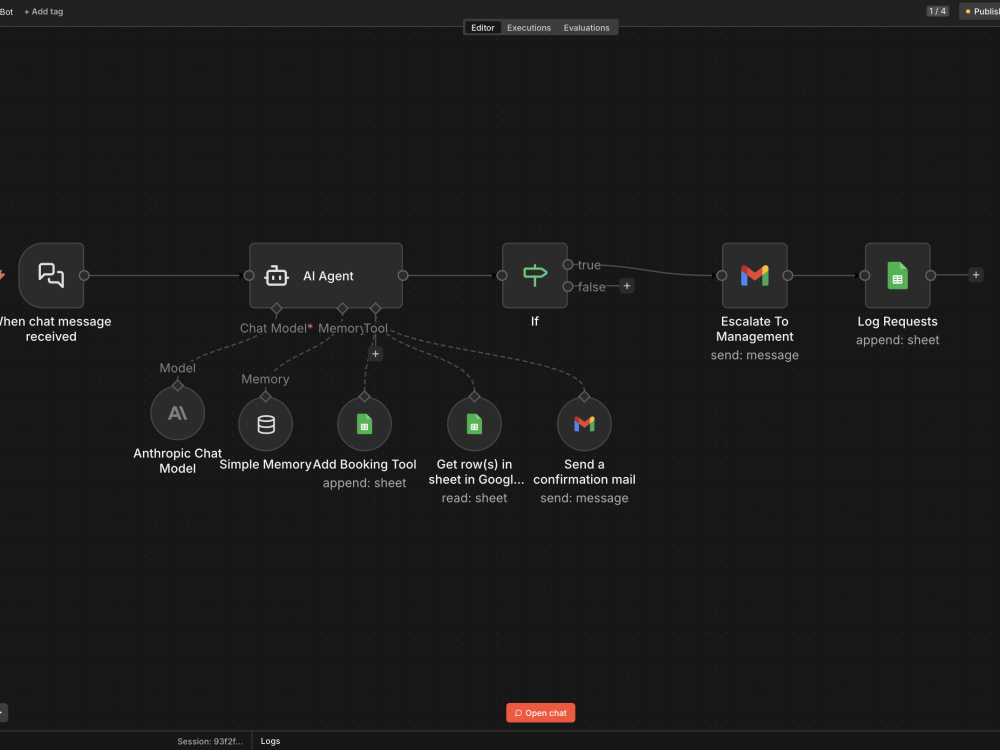1000x750 pixels.
Task: Click the Log Requests label
Action: pyautogui.click(x=897, y=321)
